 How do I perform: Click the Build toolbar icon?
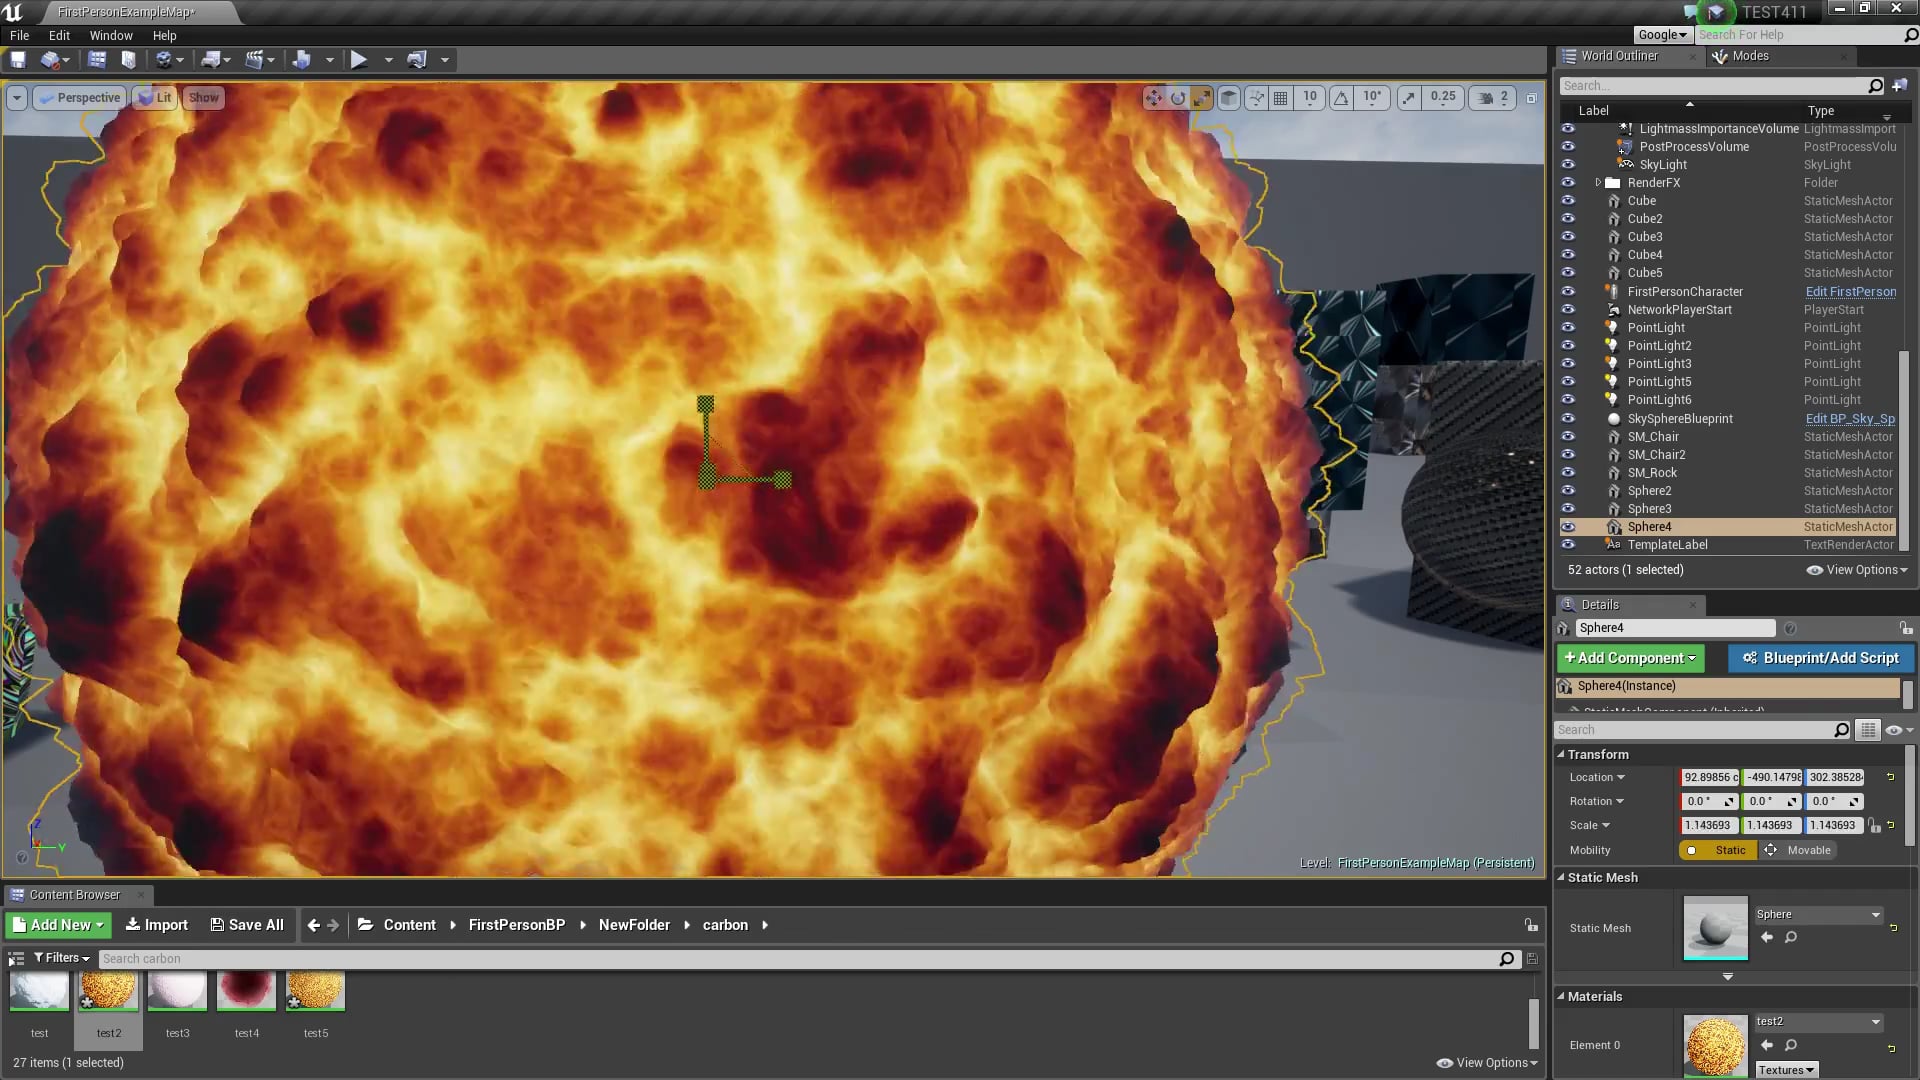pos(303,59)
